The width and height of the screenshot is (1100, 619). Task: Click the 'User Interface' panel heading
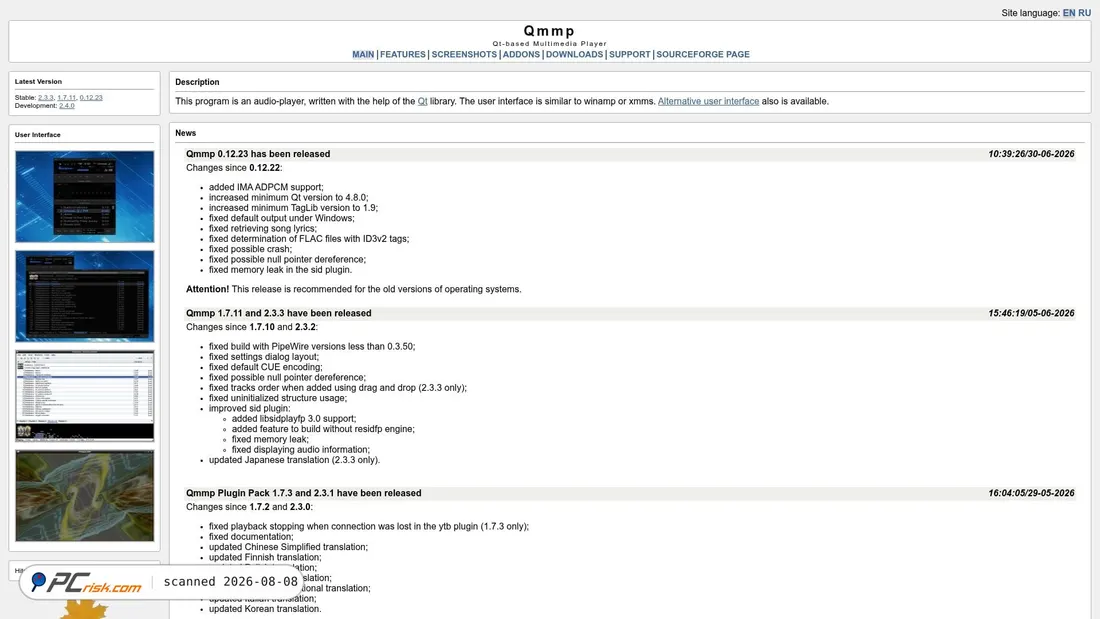37,135
